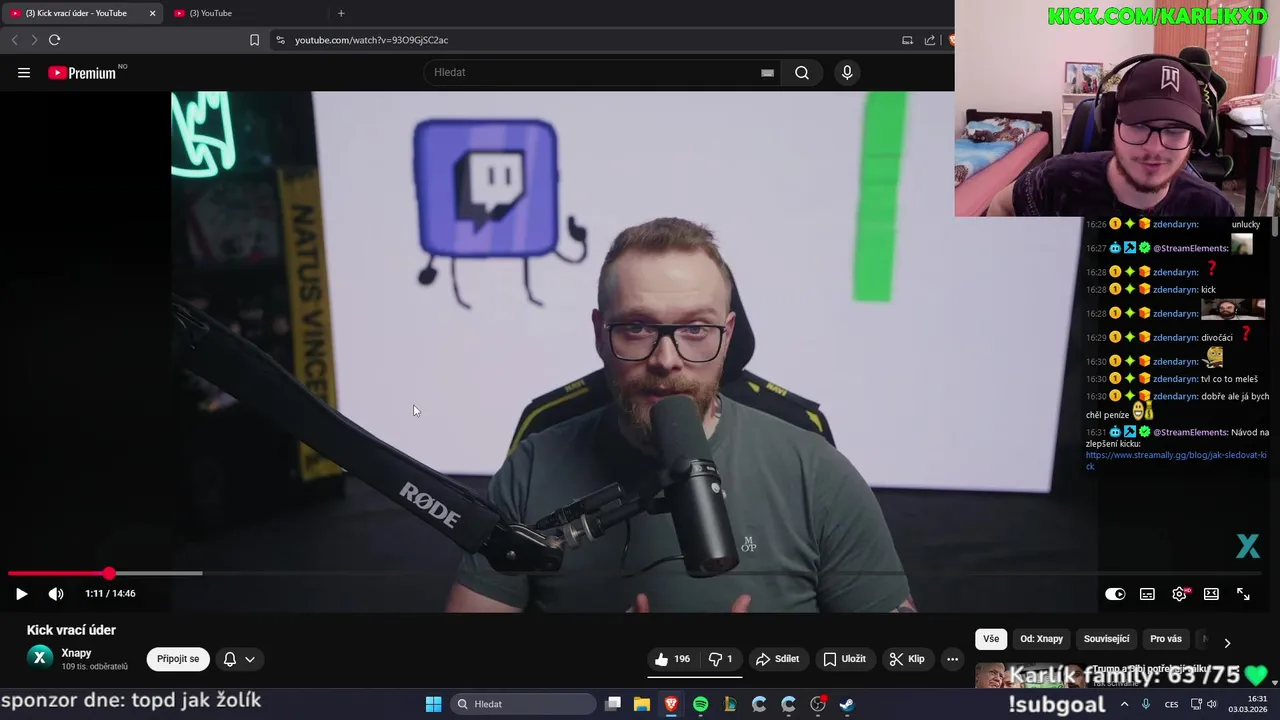Open more actions three-dot menu
The height and width of the screenshot is (720, 1280).
coord(952,659)
